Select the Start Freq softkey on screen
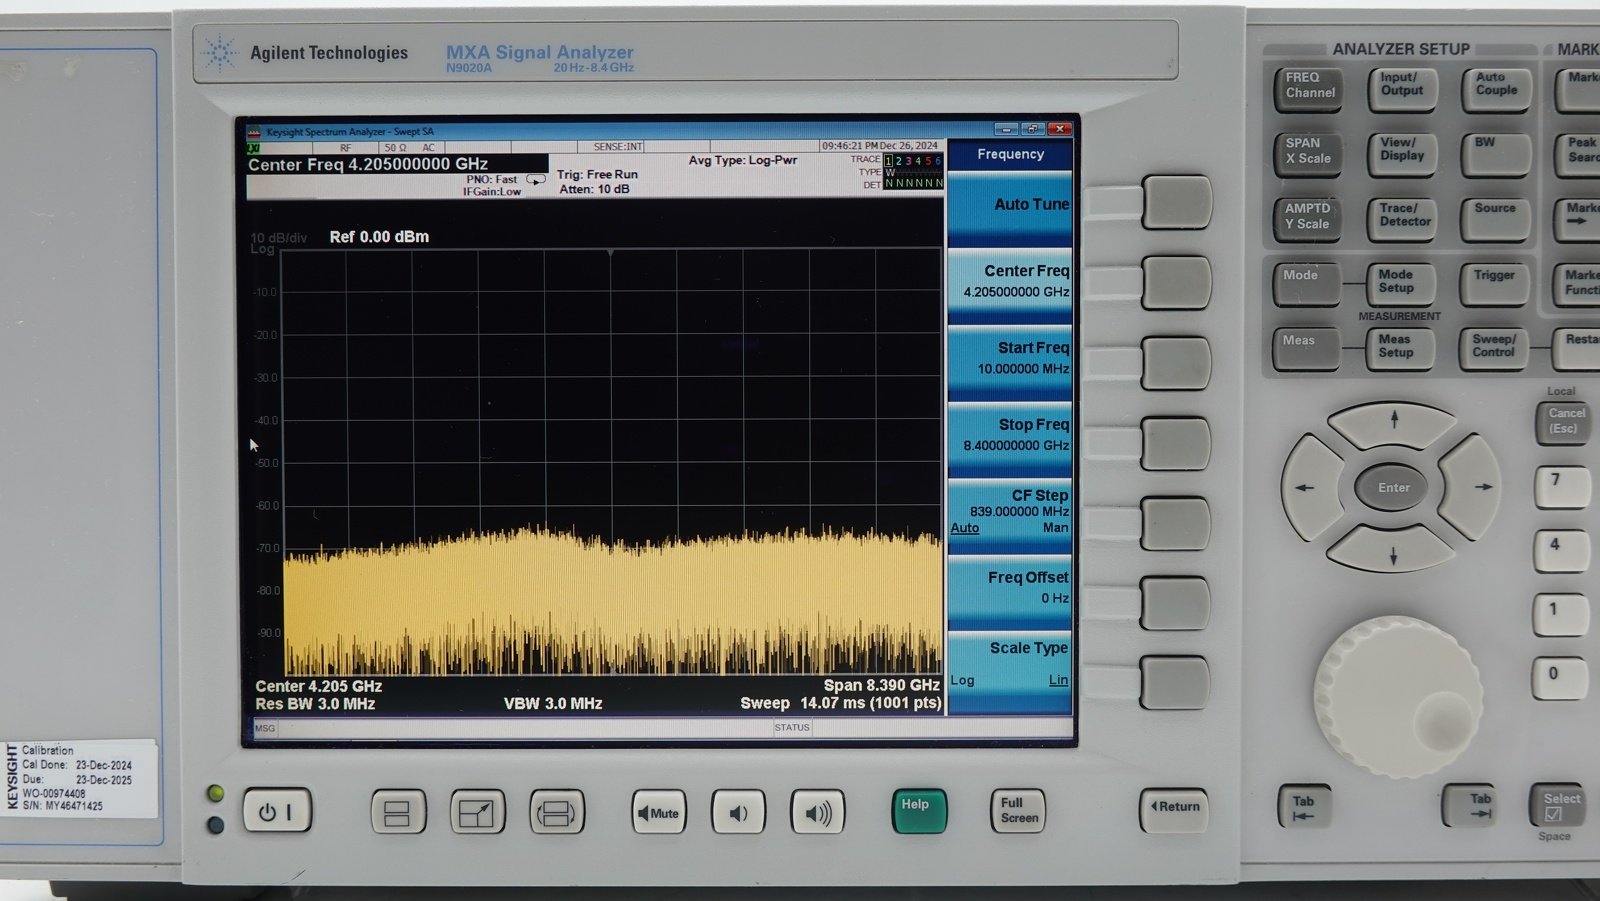1600x901 pixels. click(1010, 361)
